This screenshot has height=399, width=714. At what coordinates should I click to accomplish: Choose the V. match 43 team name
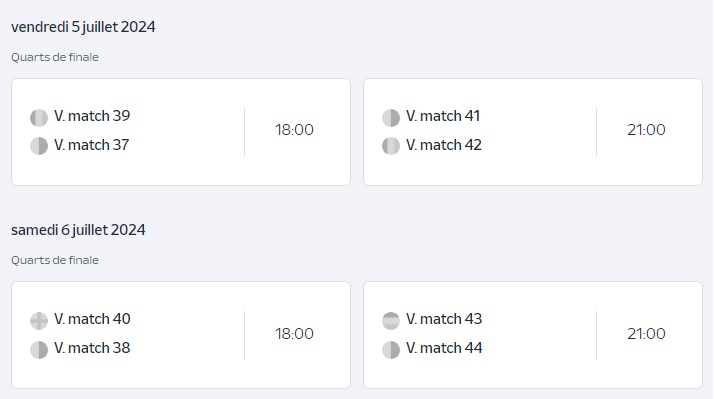[444, 319]
